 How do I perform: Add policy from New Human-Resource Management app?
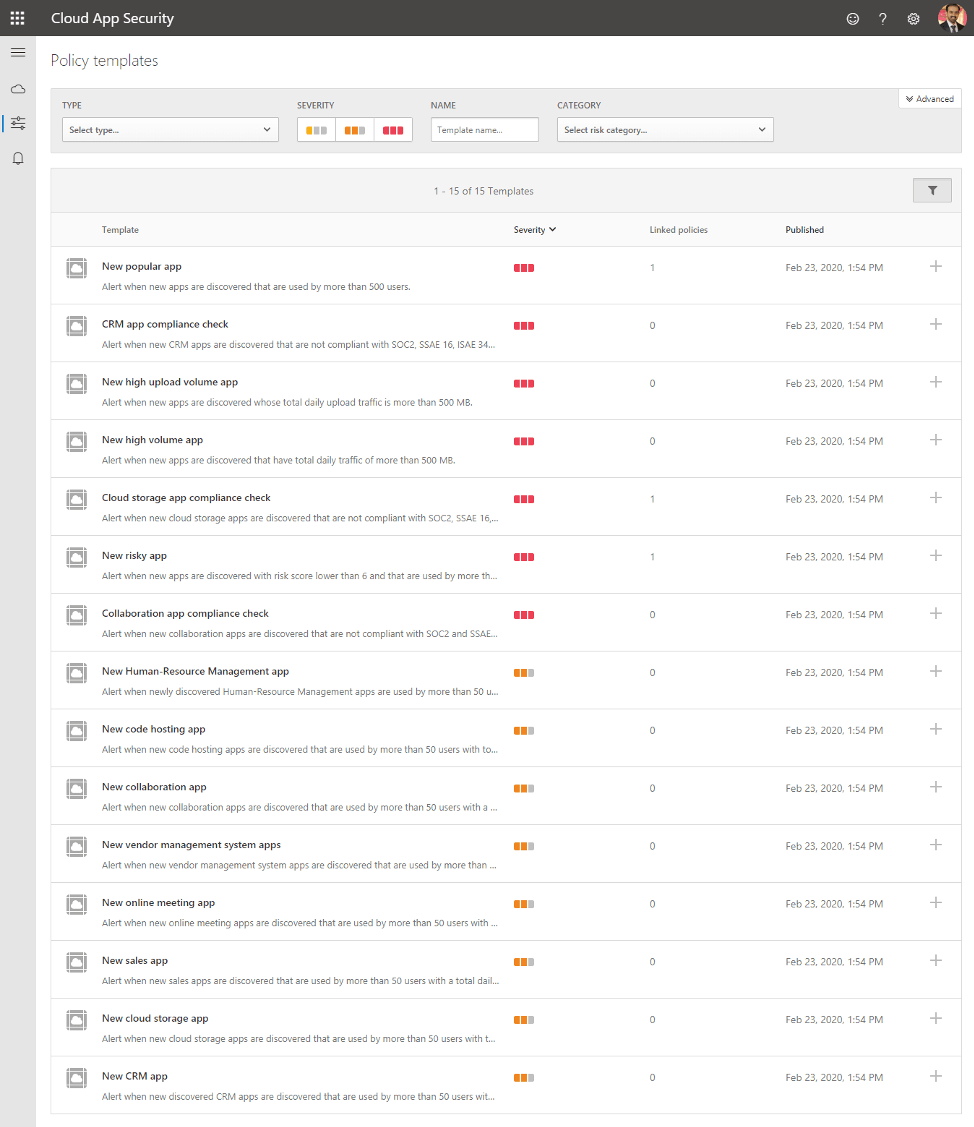point(936,671)
